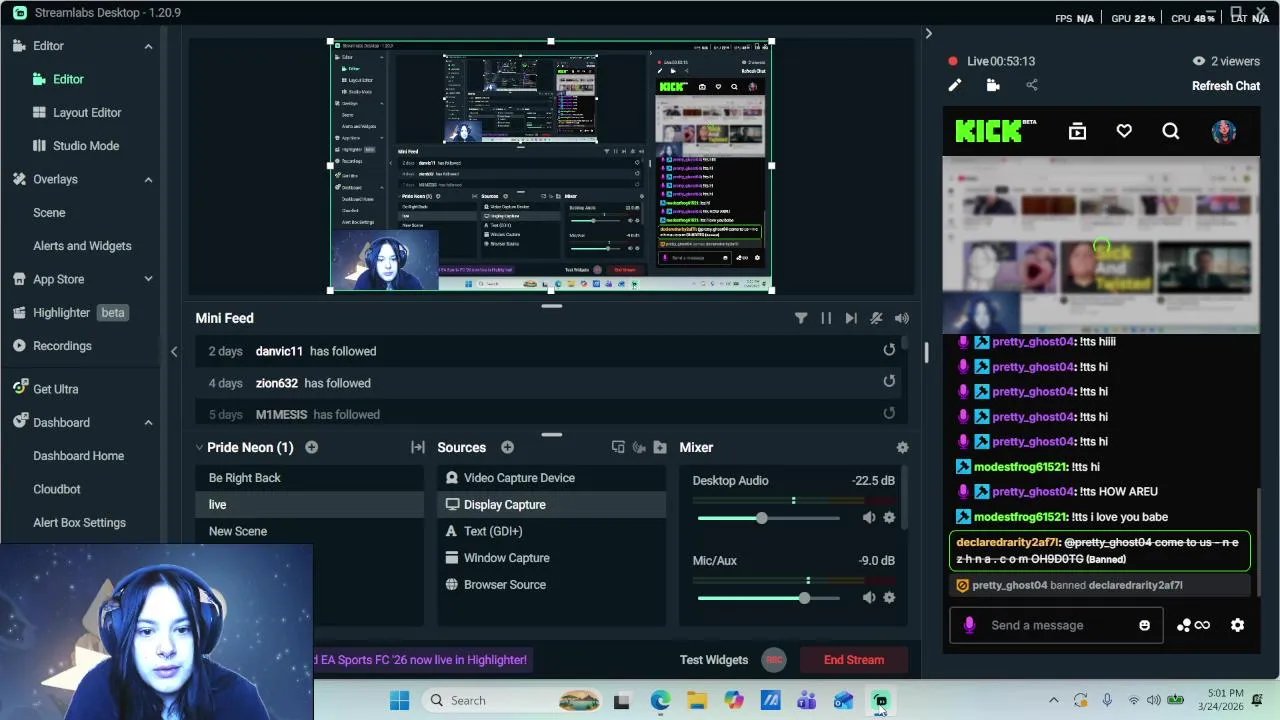
Task: Open Get Ultra
Action: [55, 388]
